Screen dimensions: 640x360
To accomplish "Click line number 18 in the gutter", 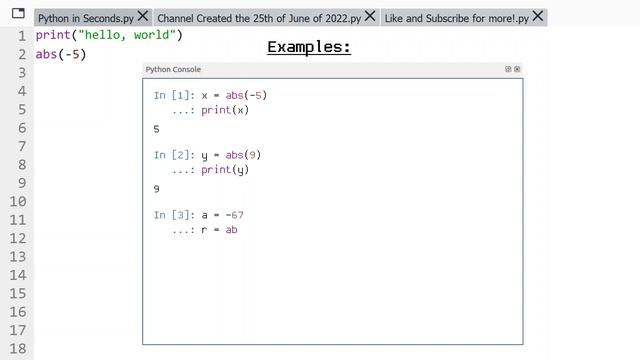I will click(18, 349).
